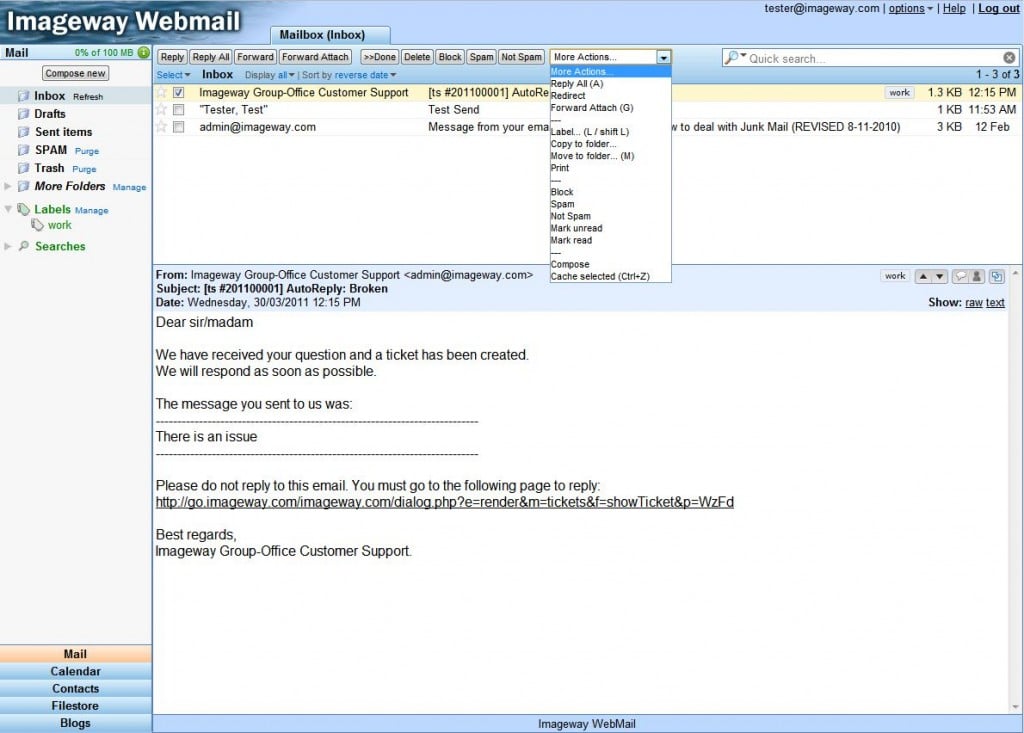Image resolution: width=1024 pixels, height=733 pixels.
Task: Clear the quick search with the X icon
Action: (1009, 59)
